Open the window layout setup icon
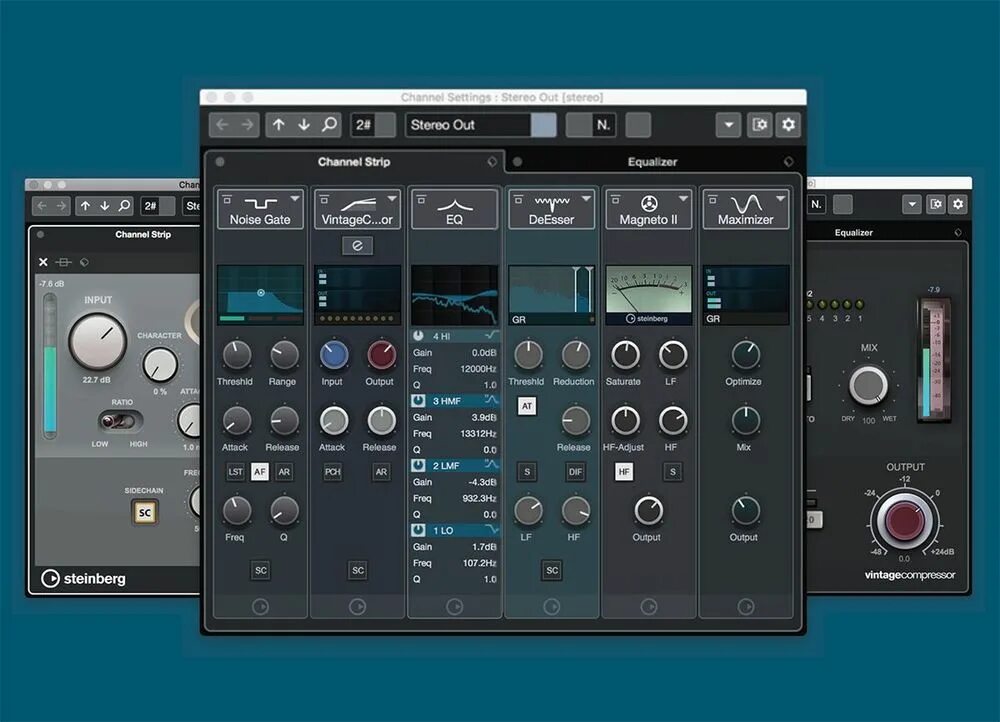 coord(760,124)
